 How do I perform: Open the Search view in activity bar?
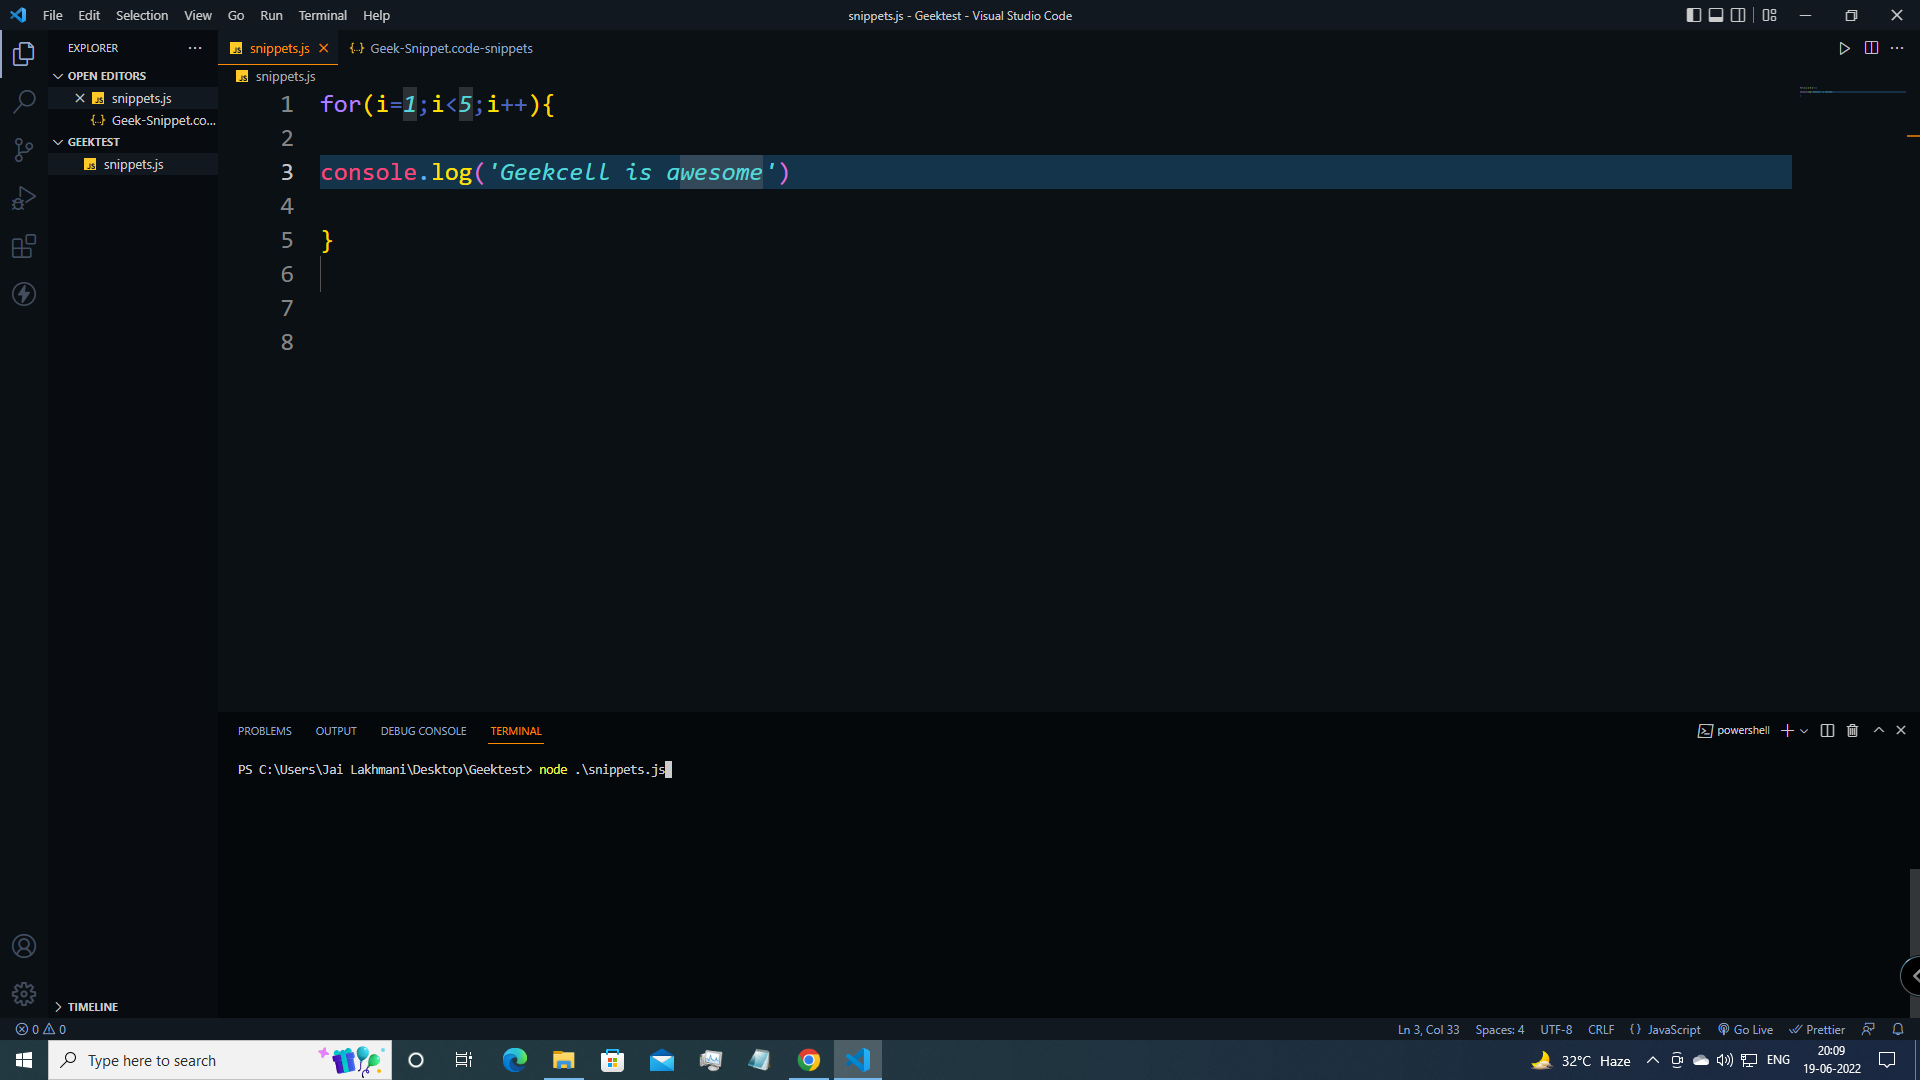coord(24,101)
